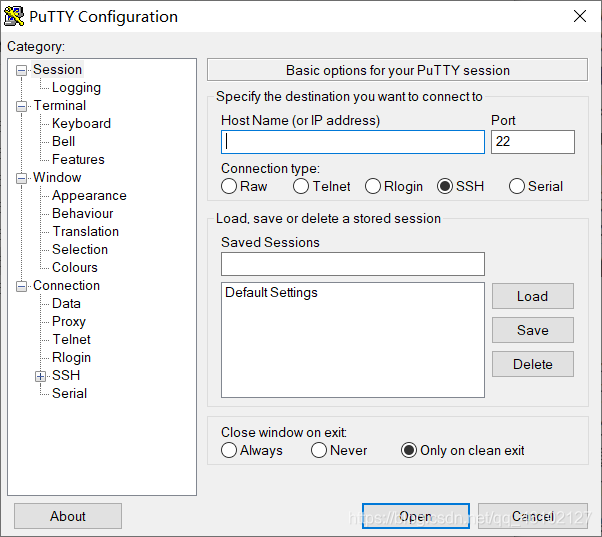The height and width of the screenshot is (537, 602).
Task: Choose Telnet connection type radio
Action: point(301,187)
